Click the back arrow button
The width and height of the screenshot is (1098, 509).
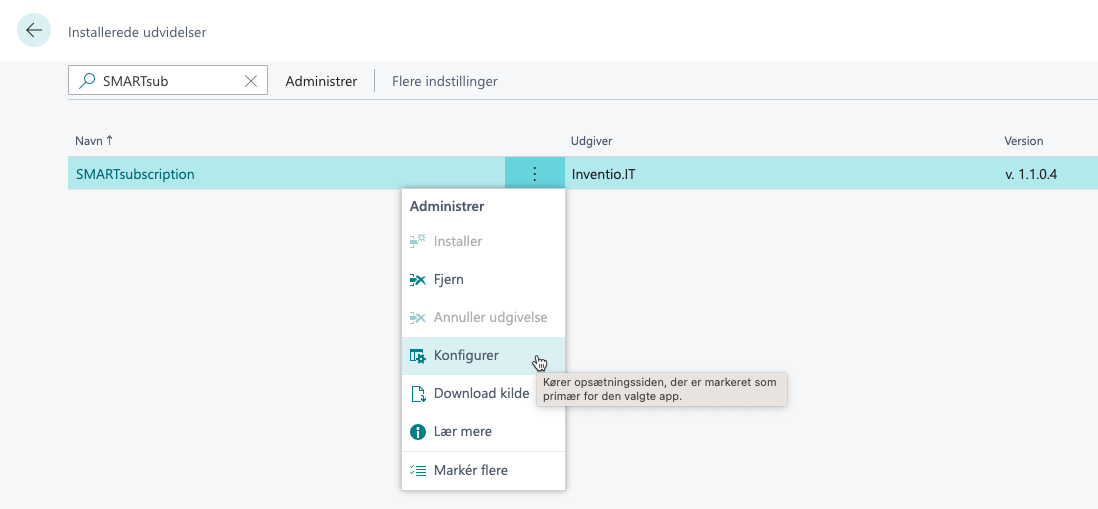(x=34, y=30)
